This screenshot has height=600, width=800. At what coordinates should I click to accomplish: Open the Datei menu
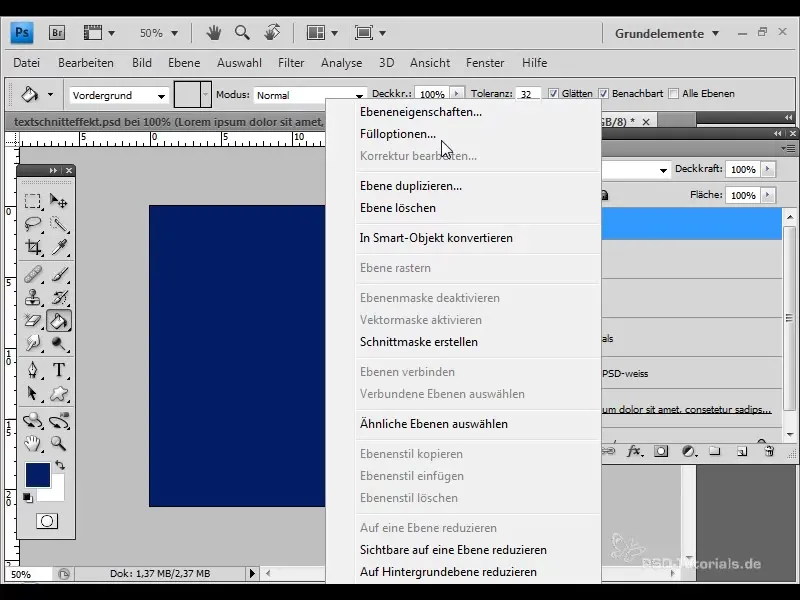(27, 63)
